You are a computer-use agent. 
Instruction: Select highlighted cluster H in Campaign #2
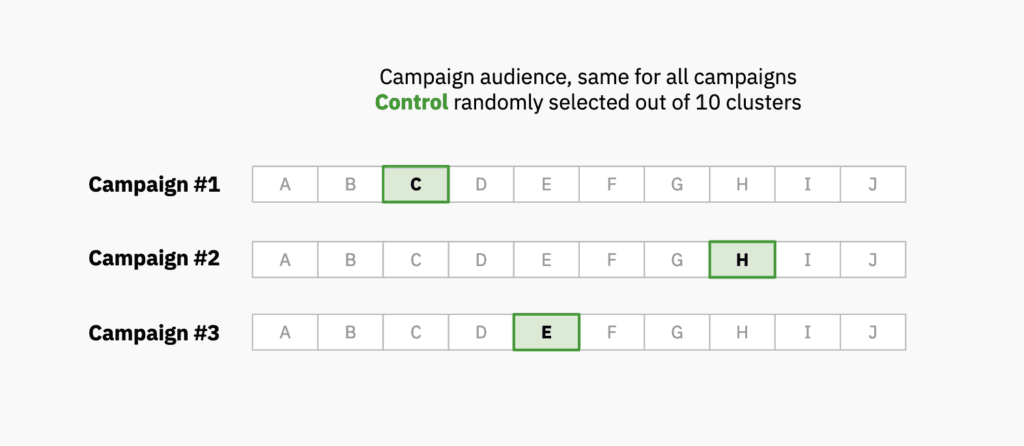click(742, 259)
